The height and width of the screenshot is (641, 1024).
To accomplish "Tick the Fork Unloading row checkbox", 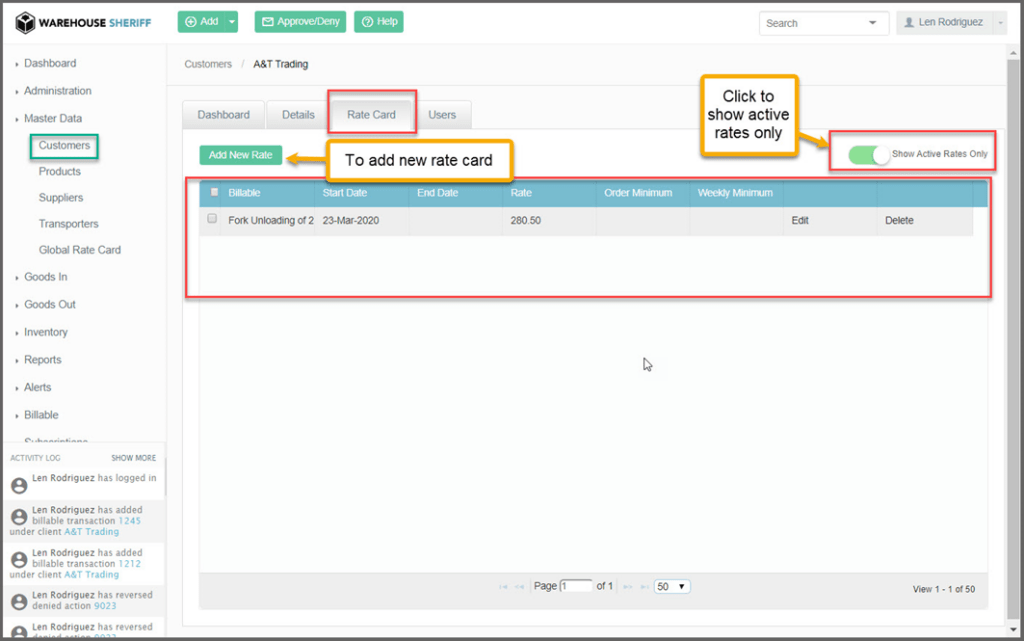I will (x=212, y=219).
